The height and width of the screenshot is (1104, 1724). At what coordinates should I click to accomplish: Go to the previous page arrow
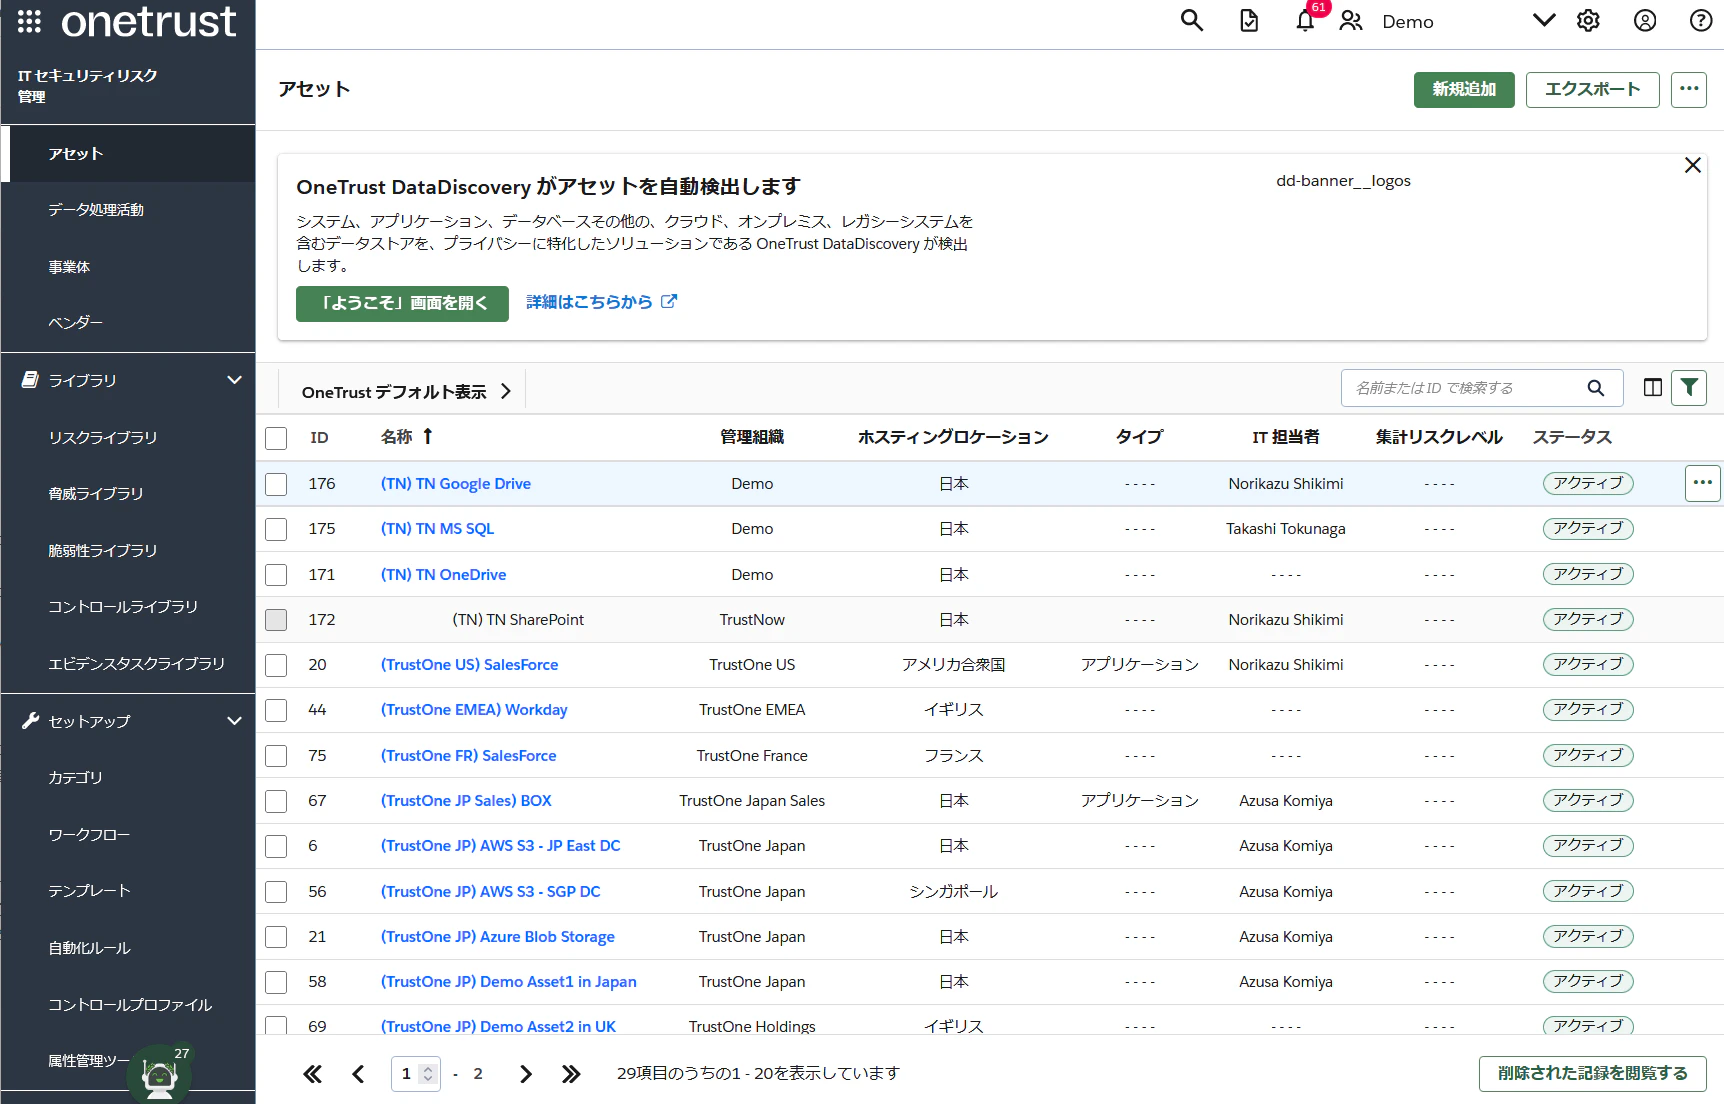(x=359, y=1074)
